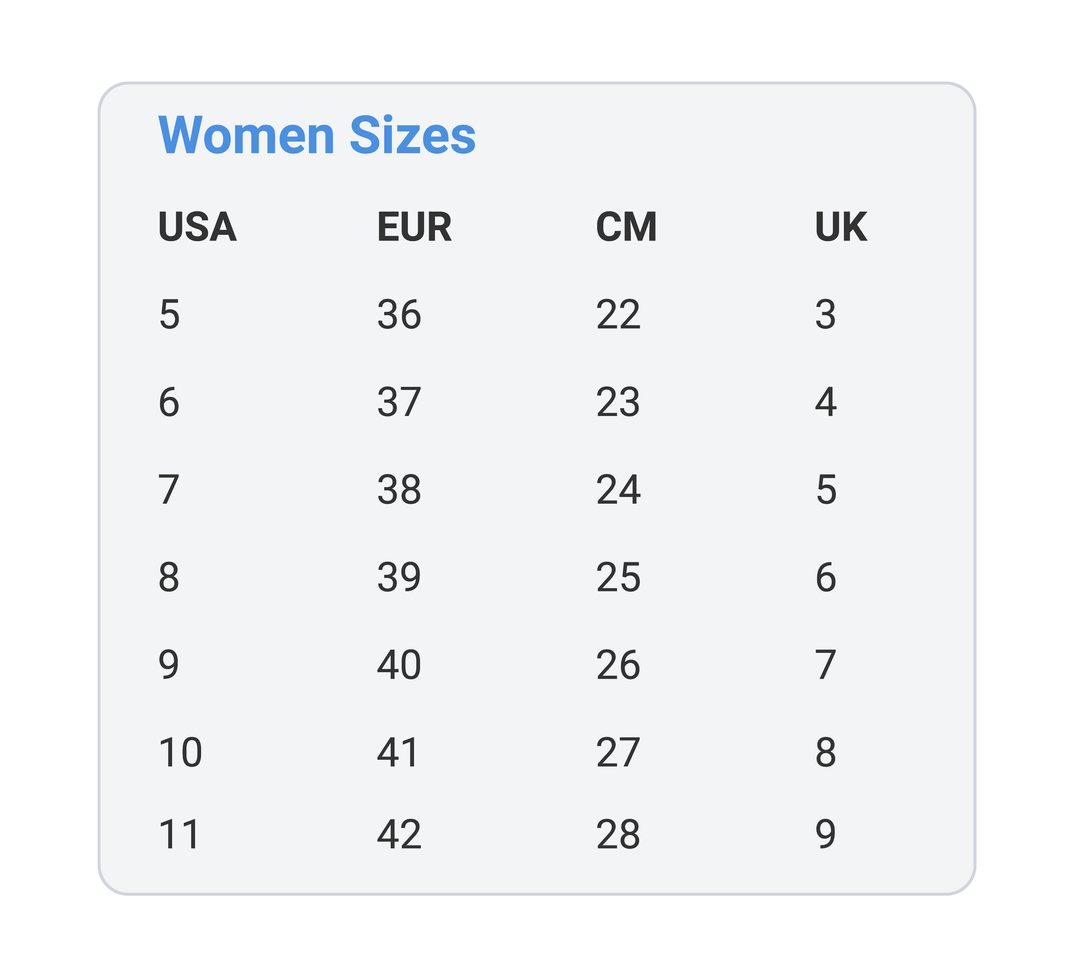Screen dimensions: 1074x977
Task: Click EUR size 41 value
Action: click(398, 752)
